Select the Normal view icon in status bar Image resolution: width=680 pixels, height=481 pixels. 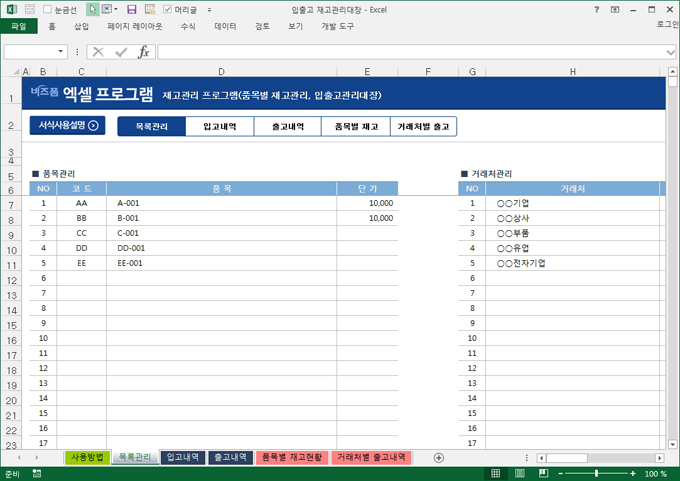click(x=496, y=474)
